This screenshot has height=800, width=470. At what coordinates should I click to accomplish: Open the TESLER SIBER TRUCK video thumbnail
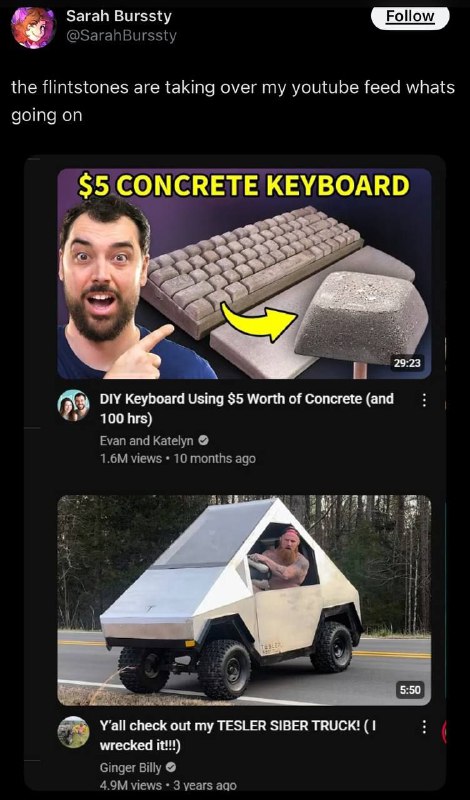click(x=244, y=600)
